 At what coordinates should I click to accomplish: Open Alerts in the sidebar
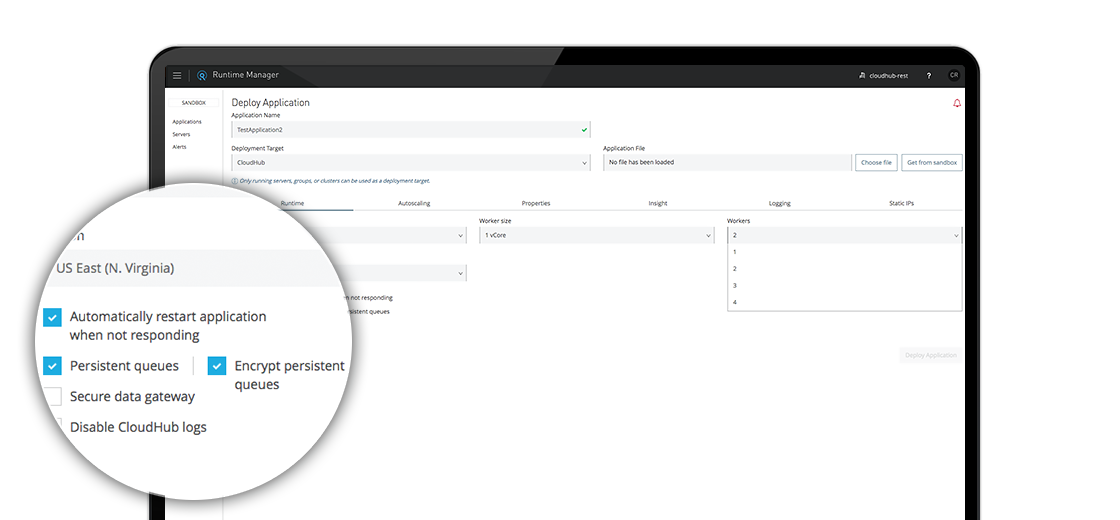point(179,147)
